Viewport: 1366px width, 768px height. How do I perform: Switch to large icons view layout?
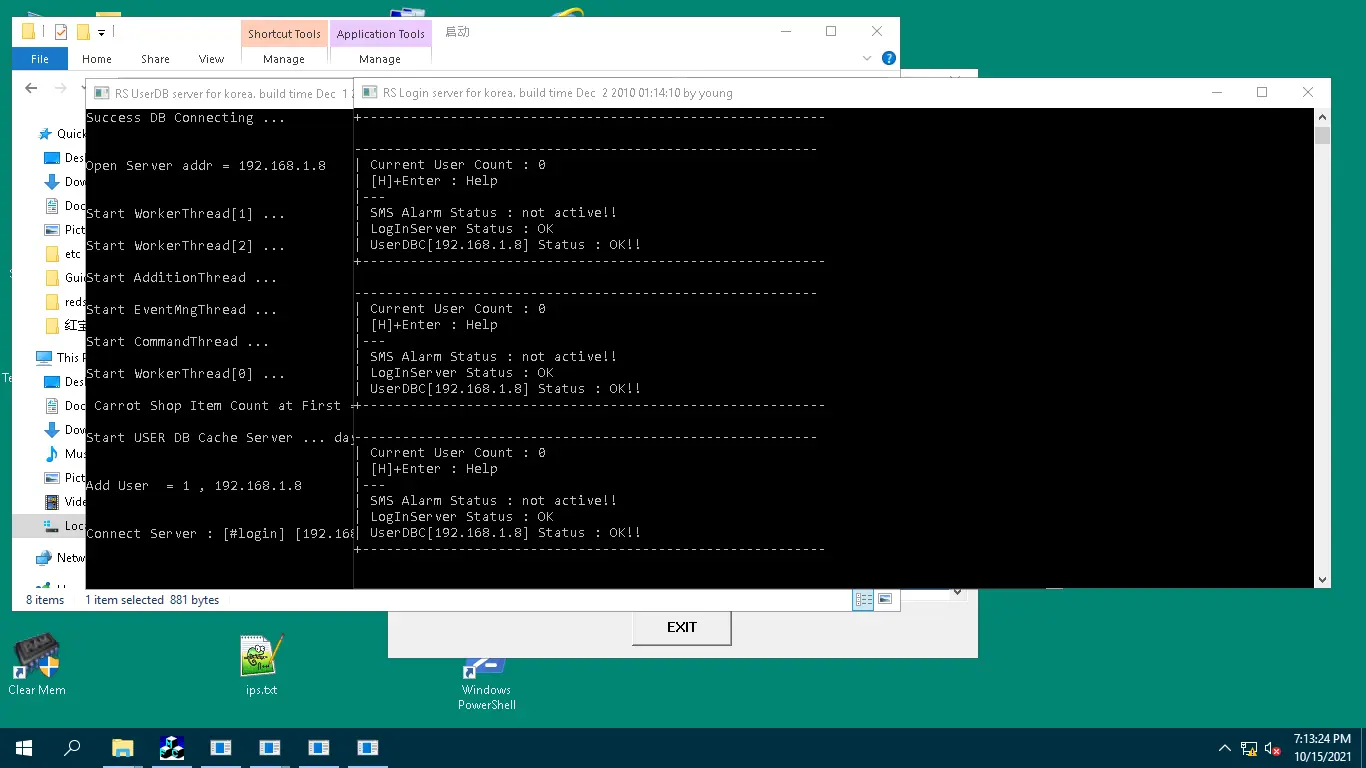pos(885,599)
